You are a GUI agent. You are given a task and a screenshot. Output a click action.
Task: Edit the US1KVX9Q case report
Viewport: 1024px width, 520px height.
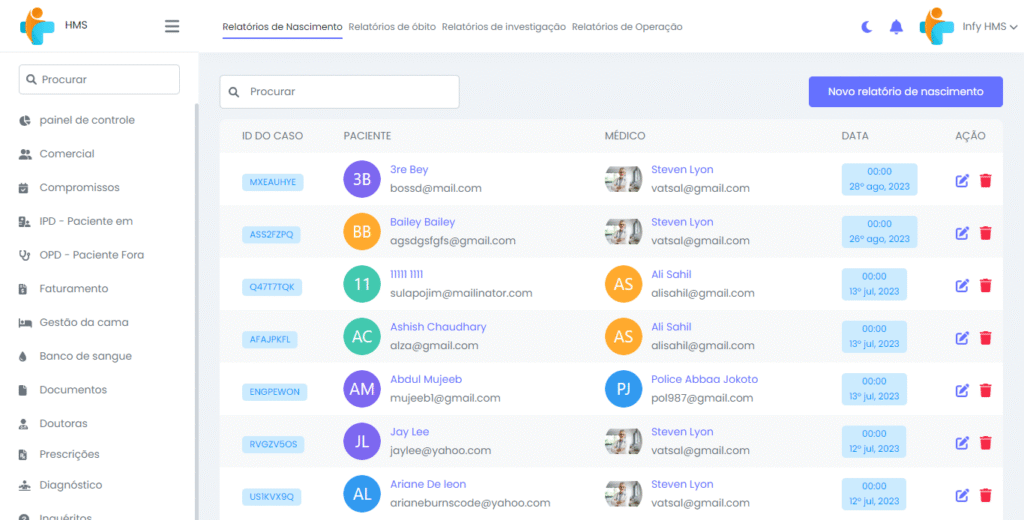tap(962, 495)
